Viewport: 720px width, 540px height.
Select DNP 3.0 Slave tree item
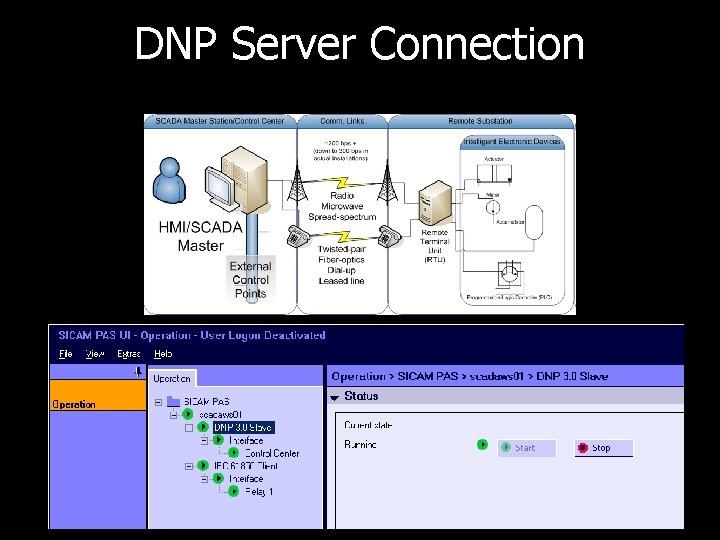(x=243, y=428)
